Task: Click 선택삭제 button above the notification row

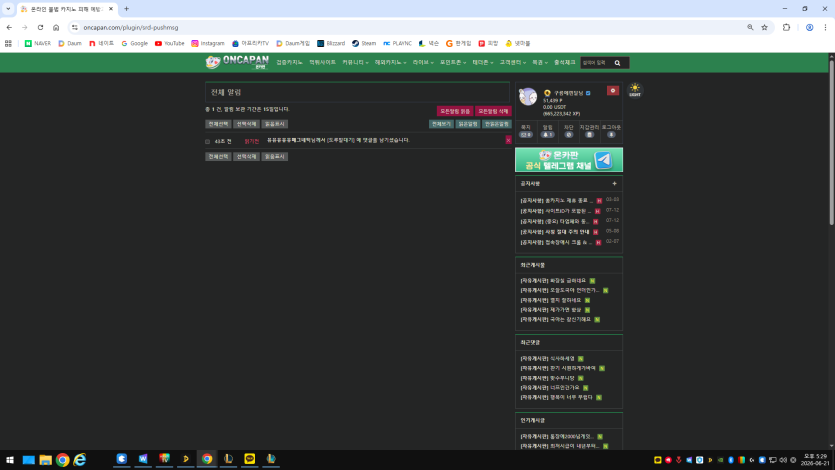Action: pos(247,124)
